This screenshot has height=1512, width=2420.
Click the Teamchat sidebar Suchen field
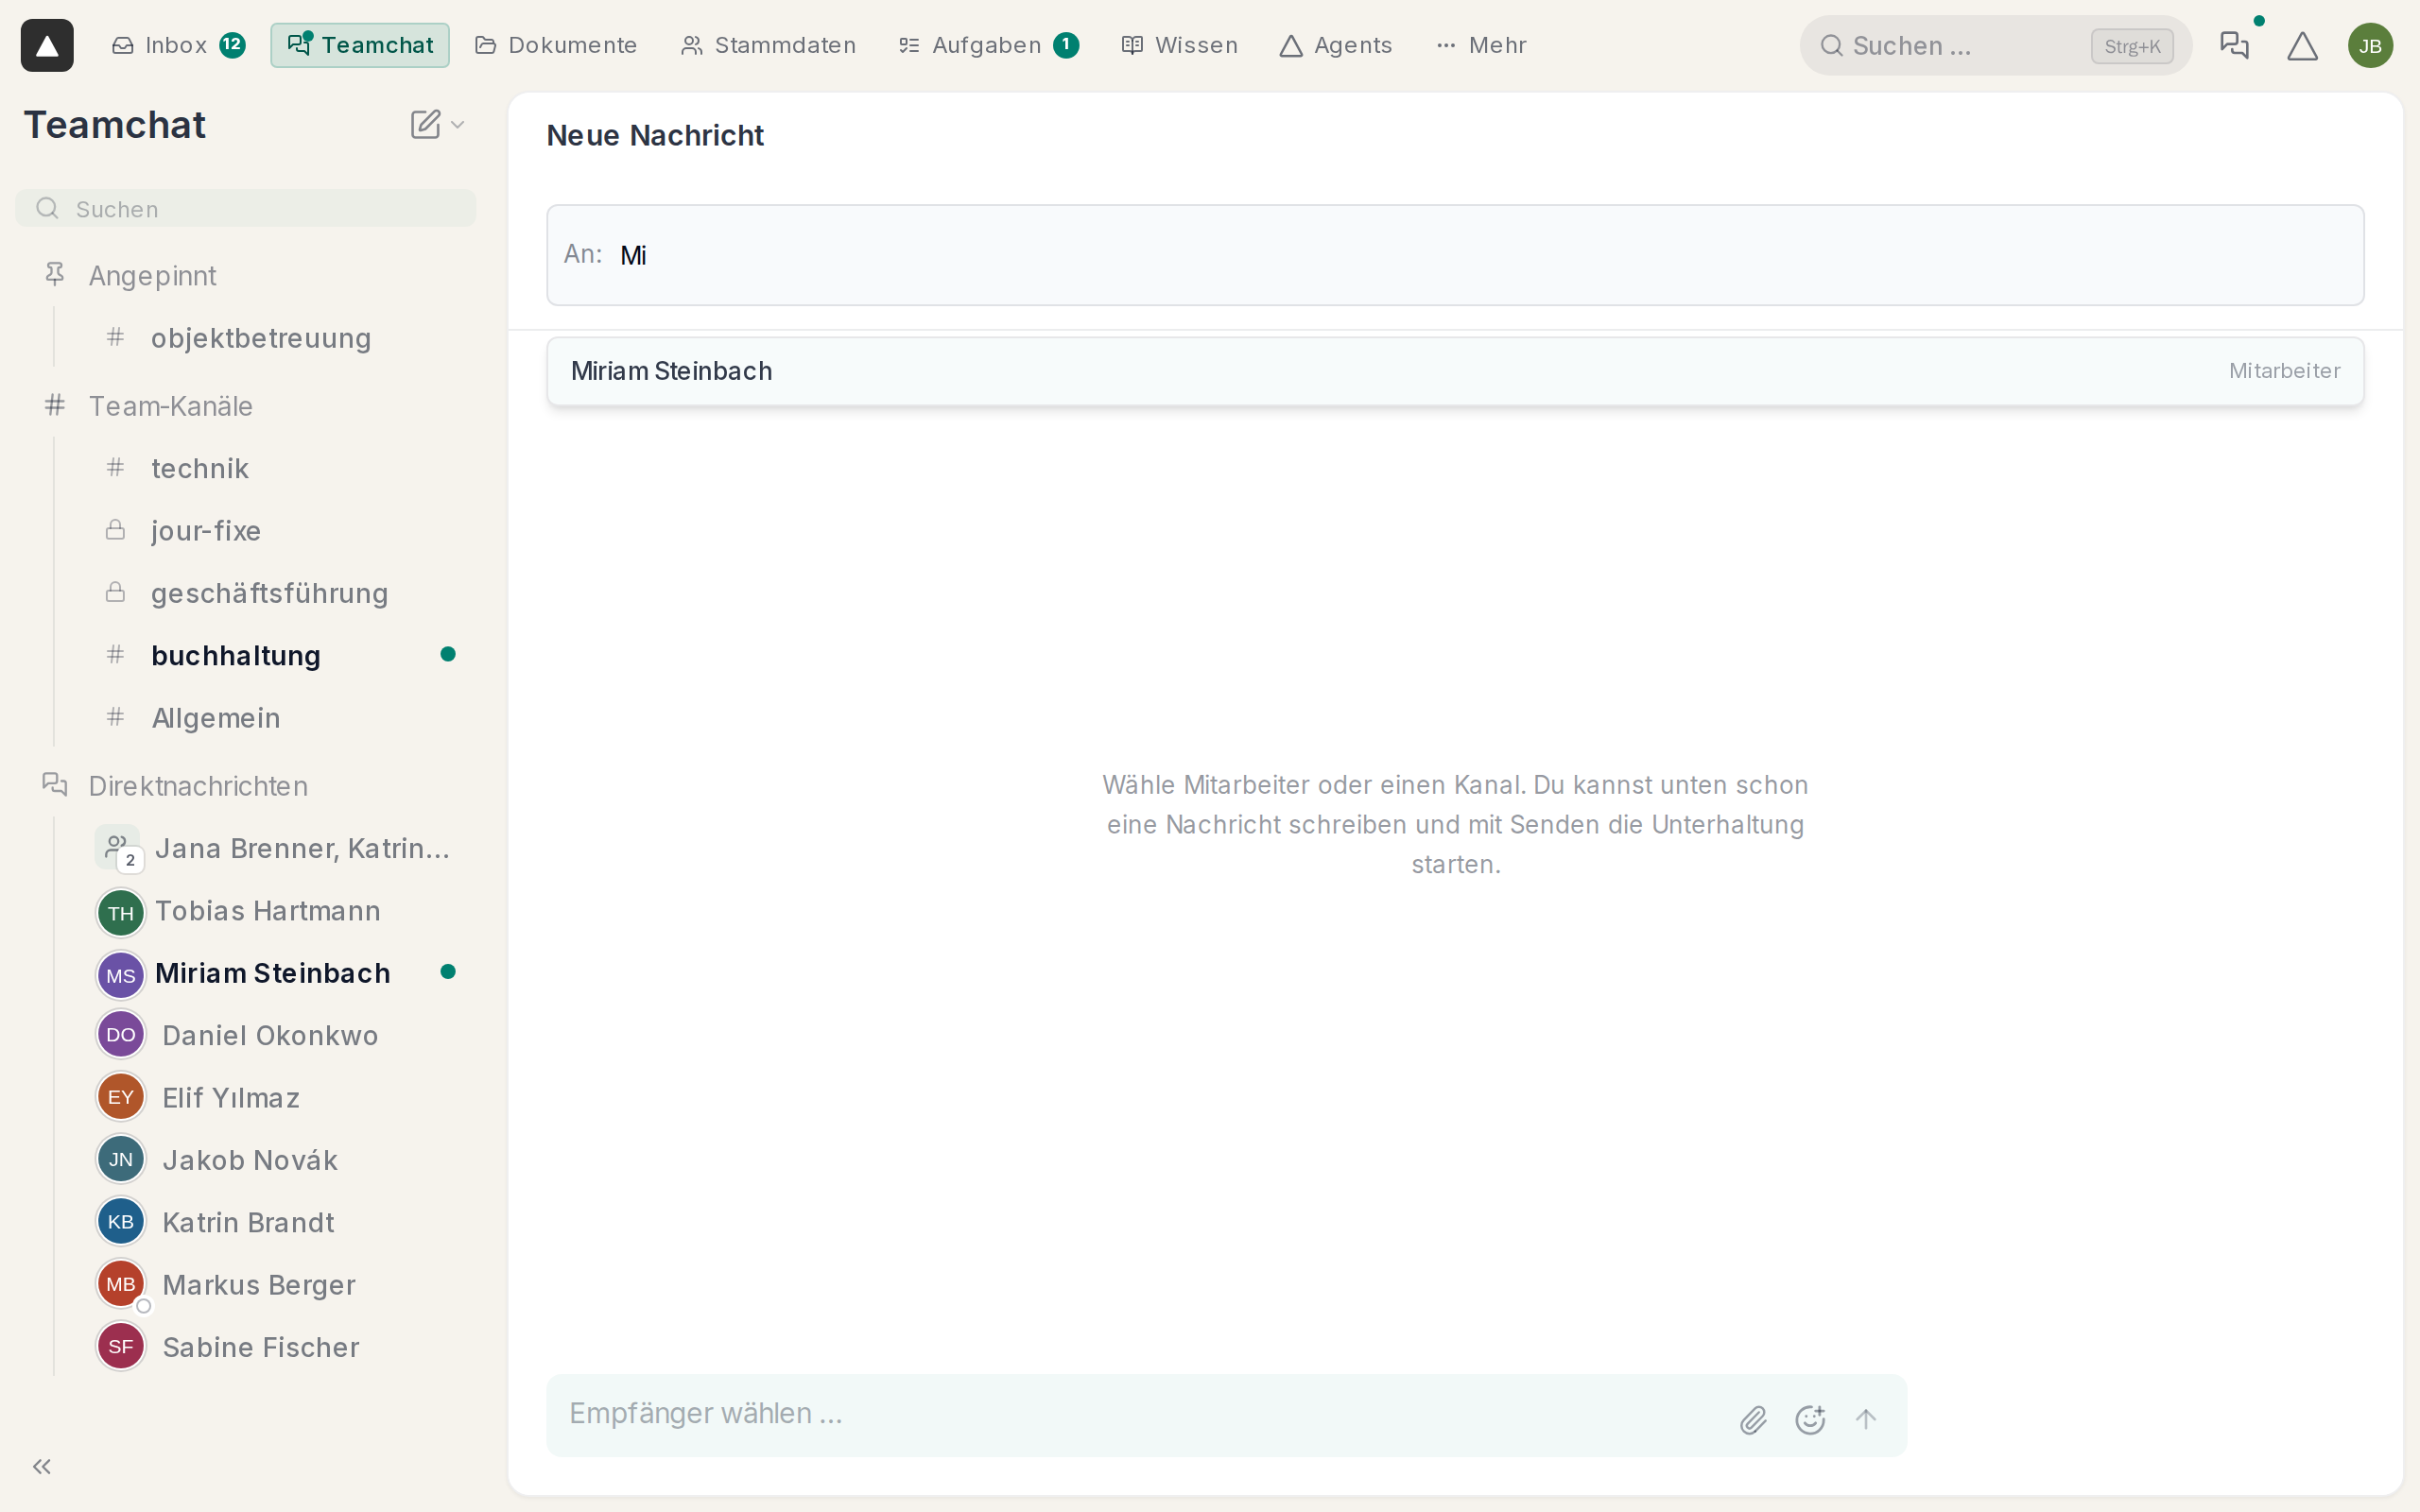246,209
